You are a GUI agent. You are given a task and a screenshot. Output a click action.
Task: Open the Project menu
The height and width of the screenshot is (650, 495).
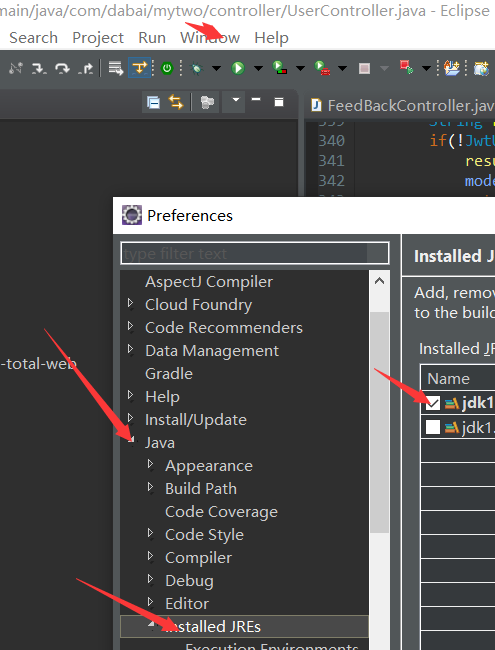pyautogui.click(x=98, y=38)
